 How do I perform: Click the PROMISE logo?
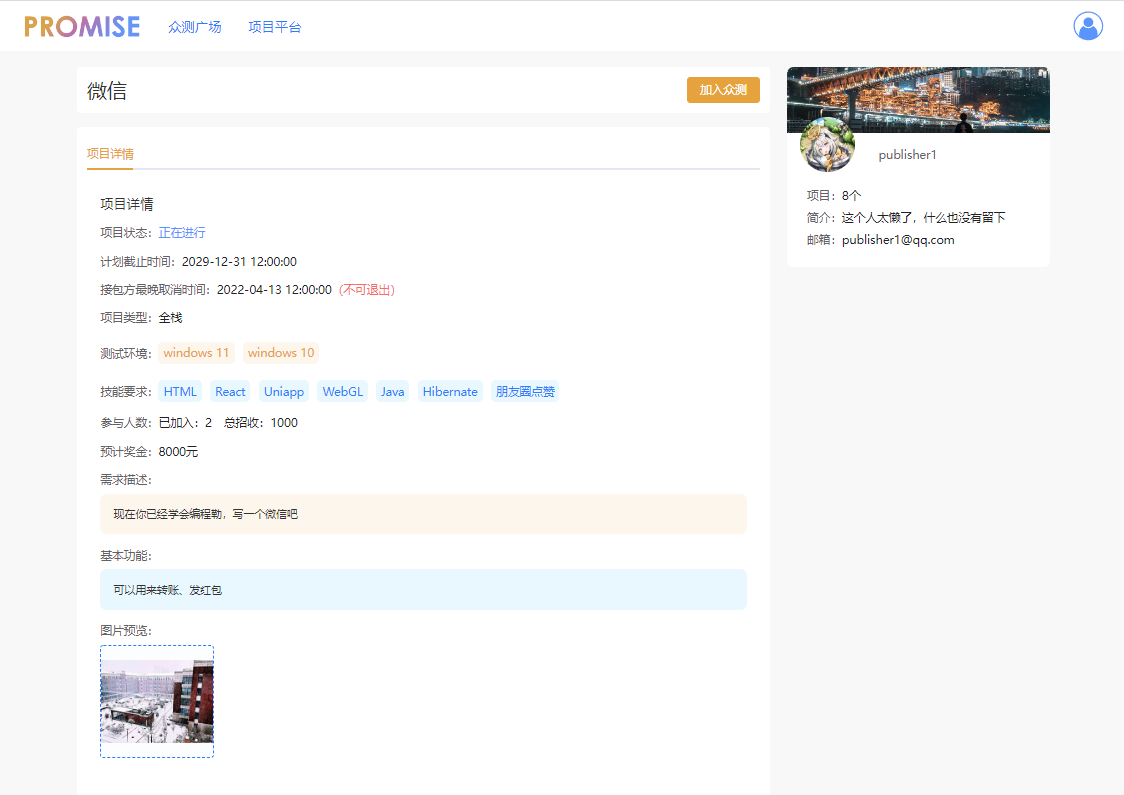pos(82,27)
